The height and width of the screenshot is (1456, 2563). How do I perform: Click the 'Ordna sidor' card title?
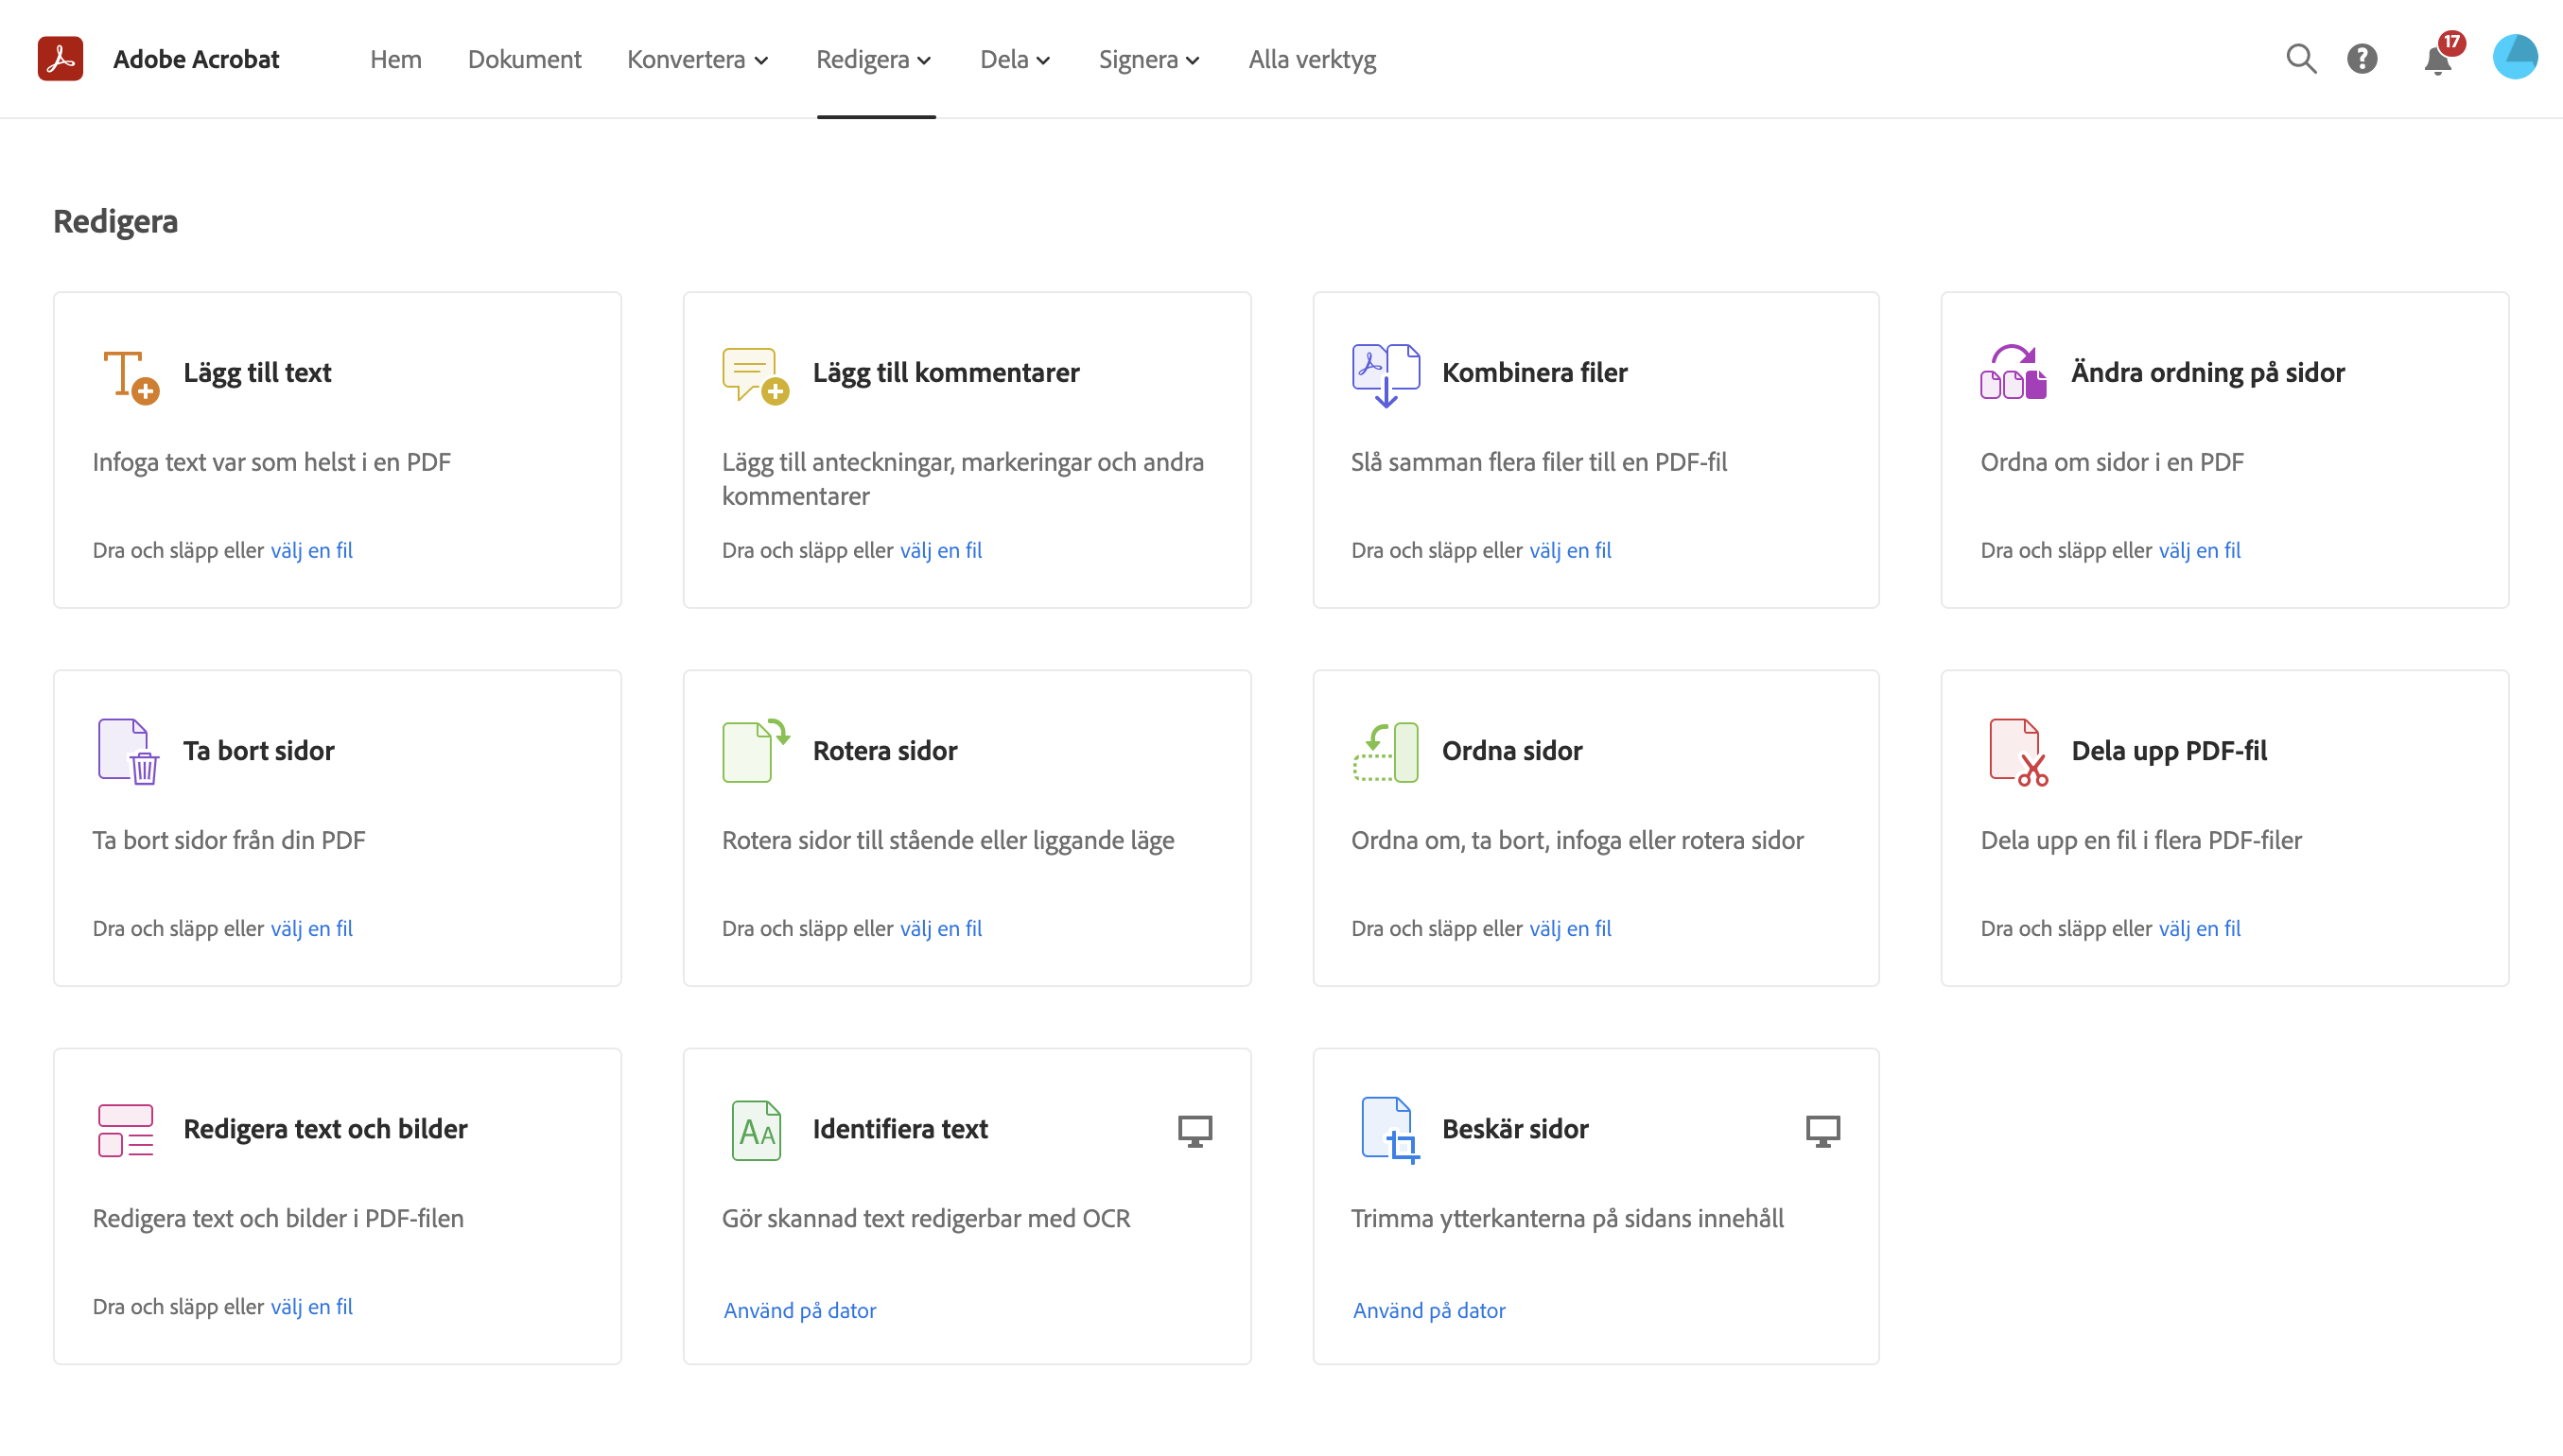(1512, 751)
